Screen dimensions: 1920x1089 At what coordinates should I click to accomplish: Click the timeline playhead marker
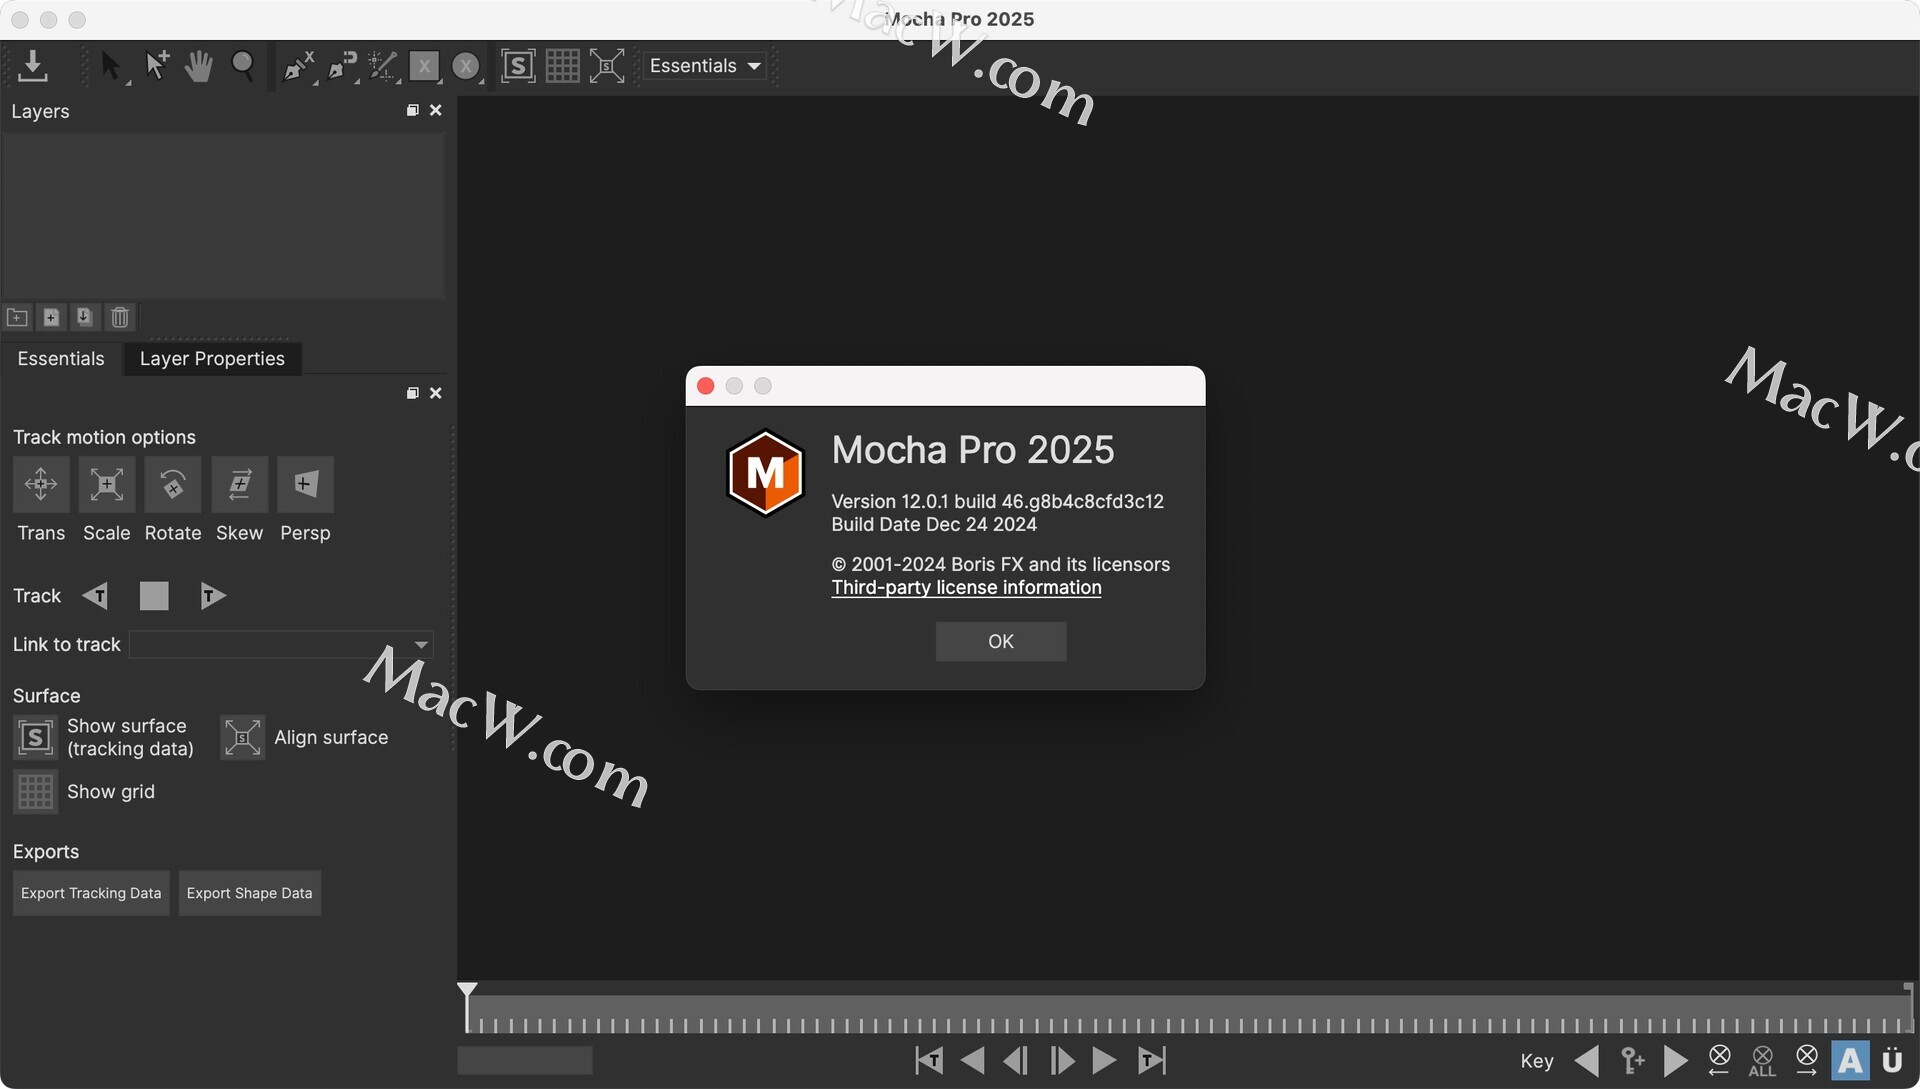click(x=467, y=992)
